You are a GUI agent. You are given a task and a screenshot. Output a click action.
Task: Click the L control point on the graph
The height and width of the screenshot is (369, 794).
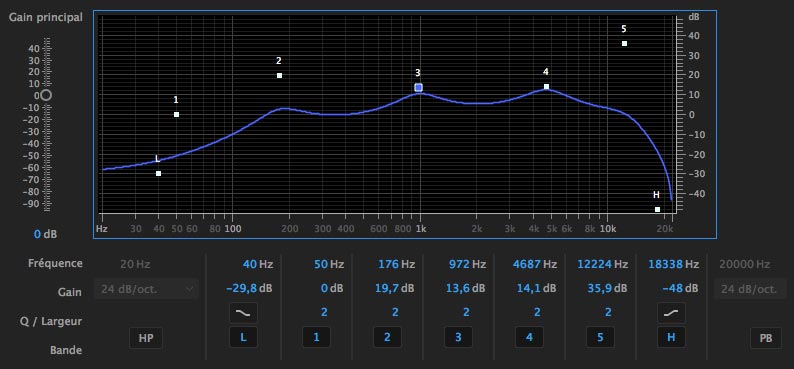click(x=158, y=174)
